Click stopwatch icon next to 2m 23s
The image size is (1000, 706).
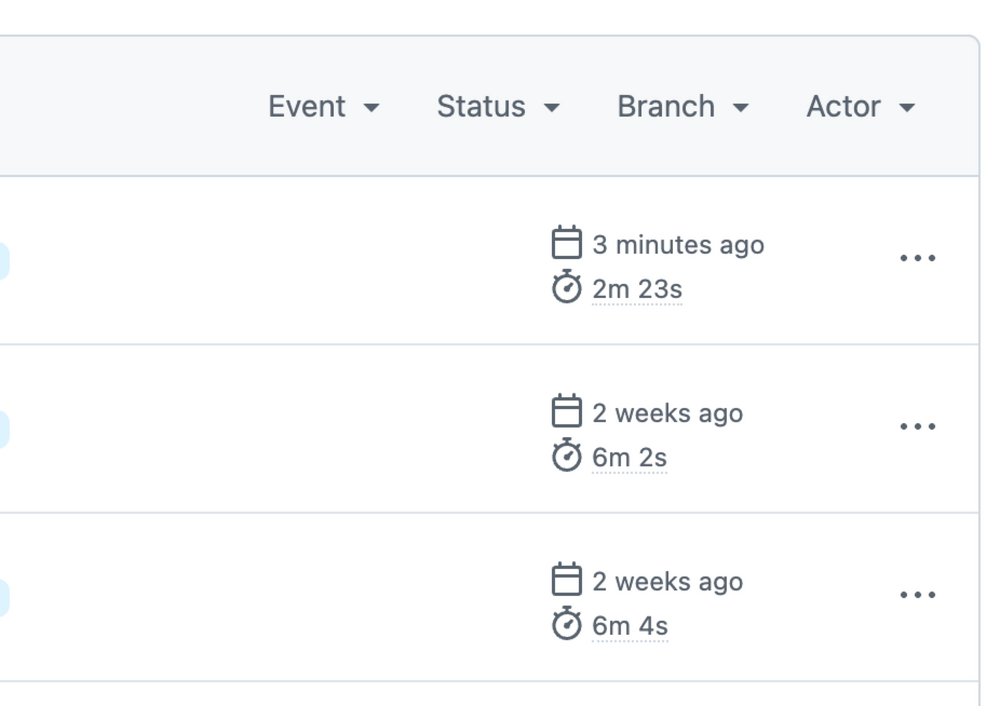pos(567,288)
